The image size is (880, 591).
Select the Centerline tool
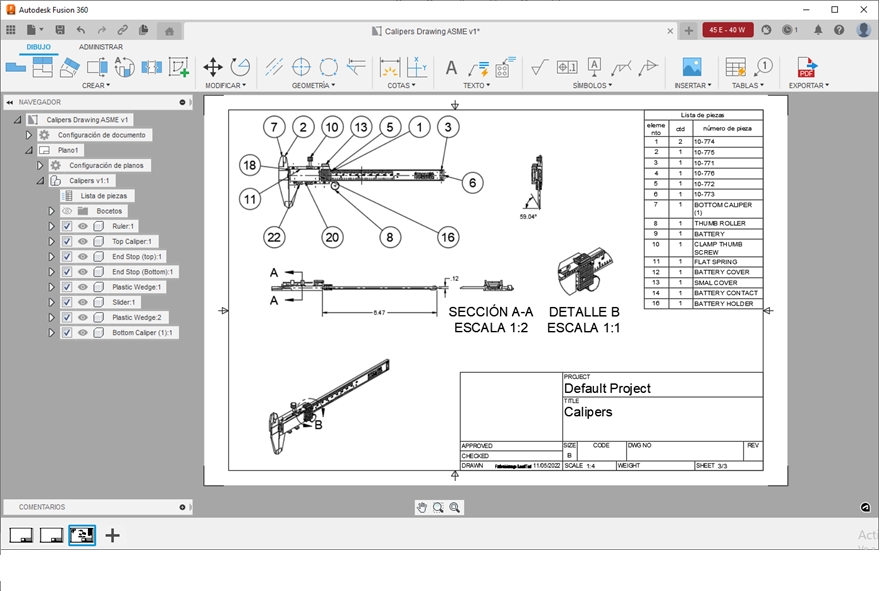tap(274, 67)
